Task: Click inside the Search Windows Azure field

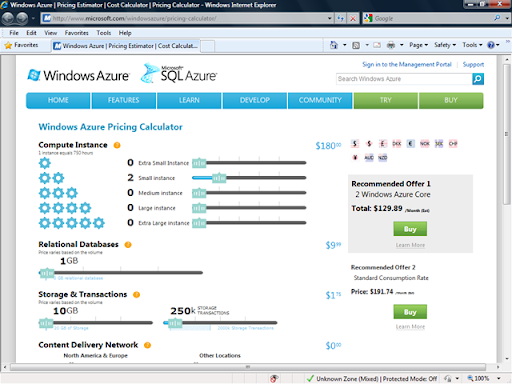Action: pos(404,79)
